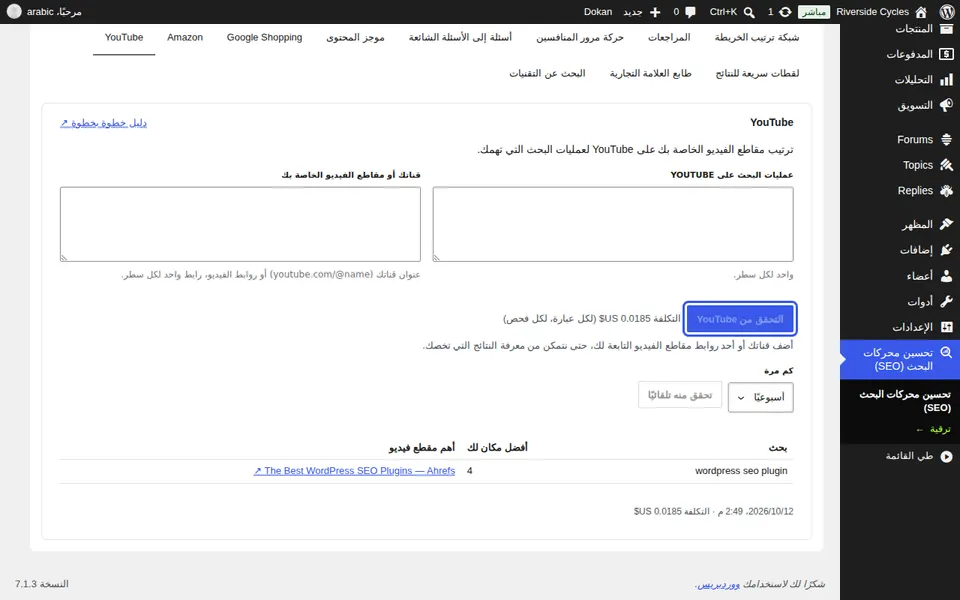Open Dokan in the admin bar

coord(598,12)
